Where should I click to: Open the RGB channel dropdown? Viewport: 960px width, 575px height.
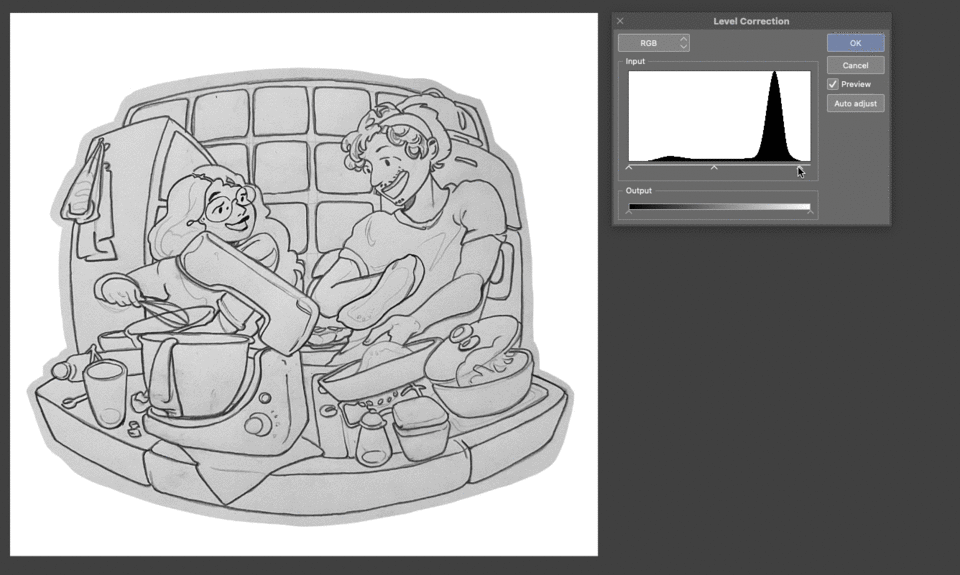(x=654, y=43)
